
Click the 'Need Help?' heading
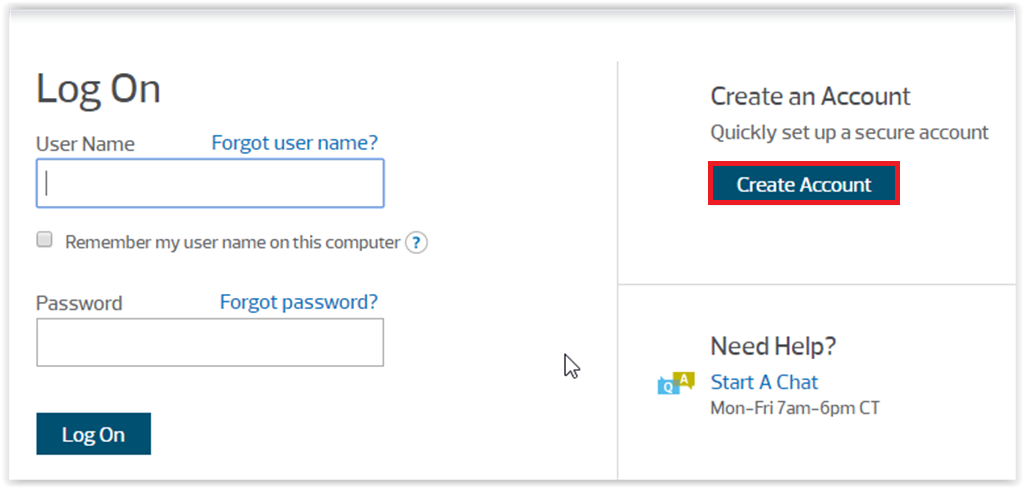coord(773,346)
